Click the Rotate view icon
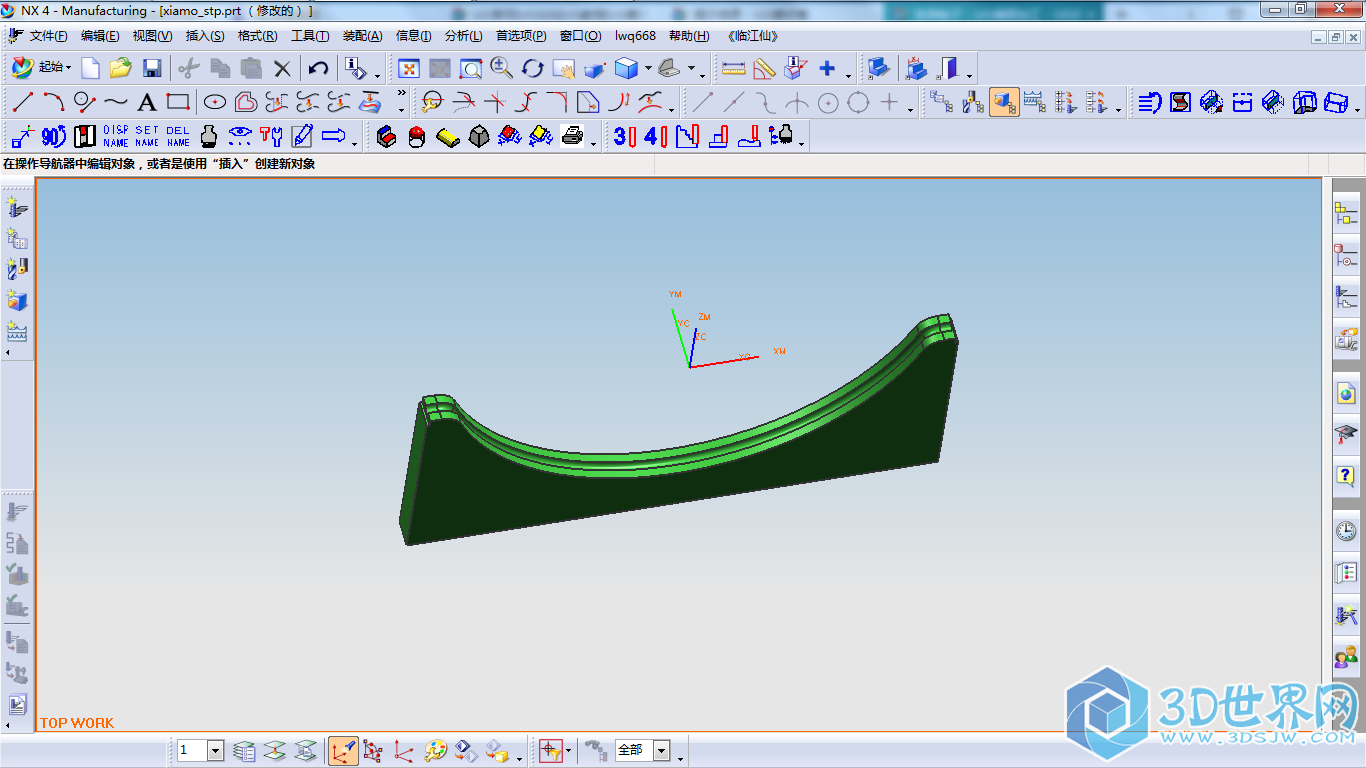 (532, 68)
